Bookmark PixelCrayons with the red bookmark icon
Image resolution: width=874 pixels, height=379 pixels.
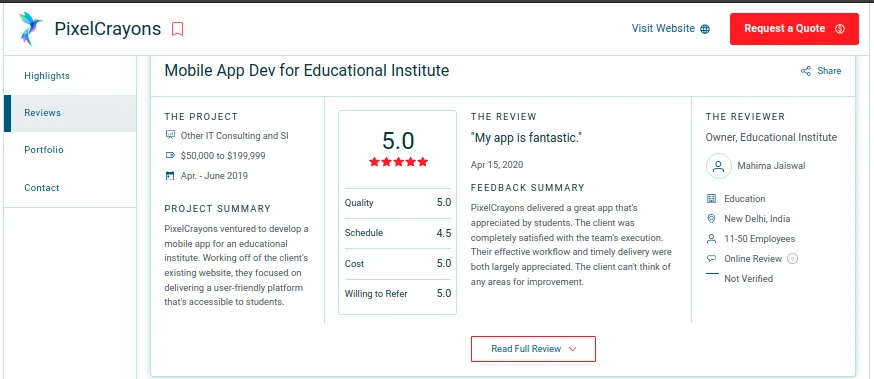coord(177,29)
